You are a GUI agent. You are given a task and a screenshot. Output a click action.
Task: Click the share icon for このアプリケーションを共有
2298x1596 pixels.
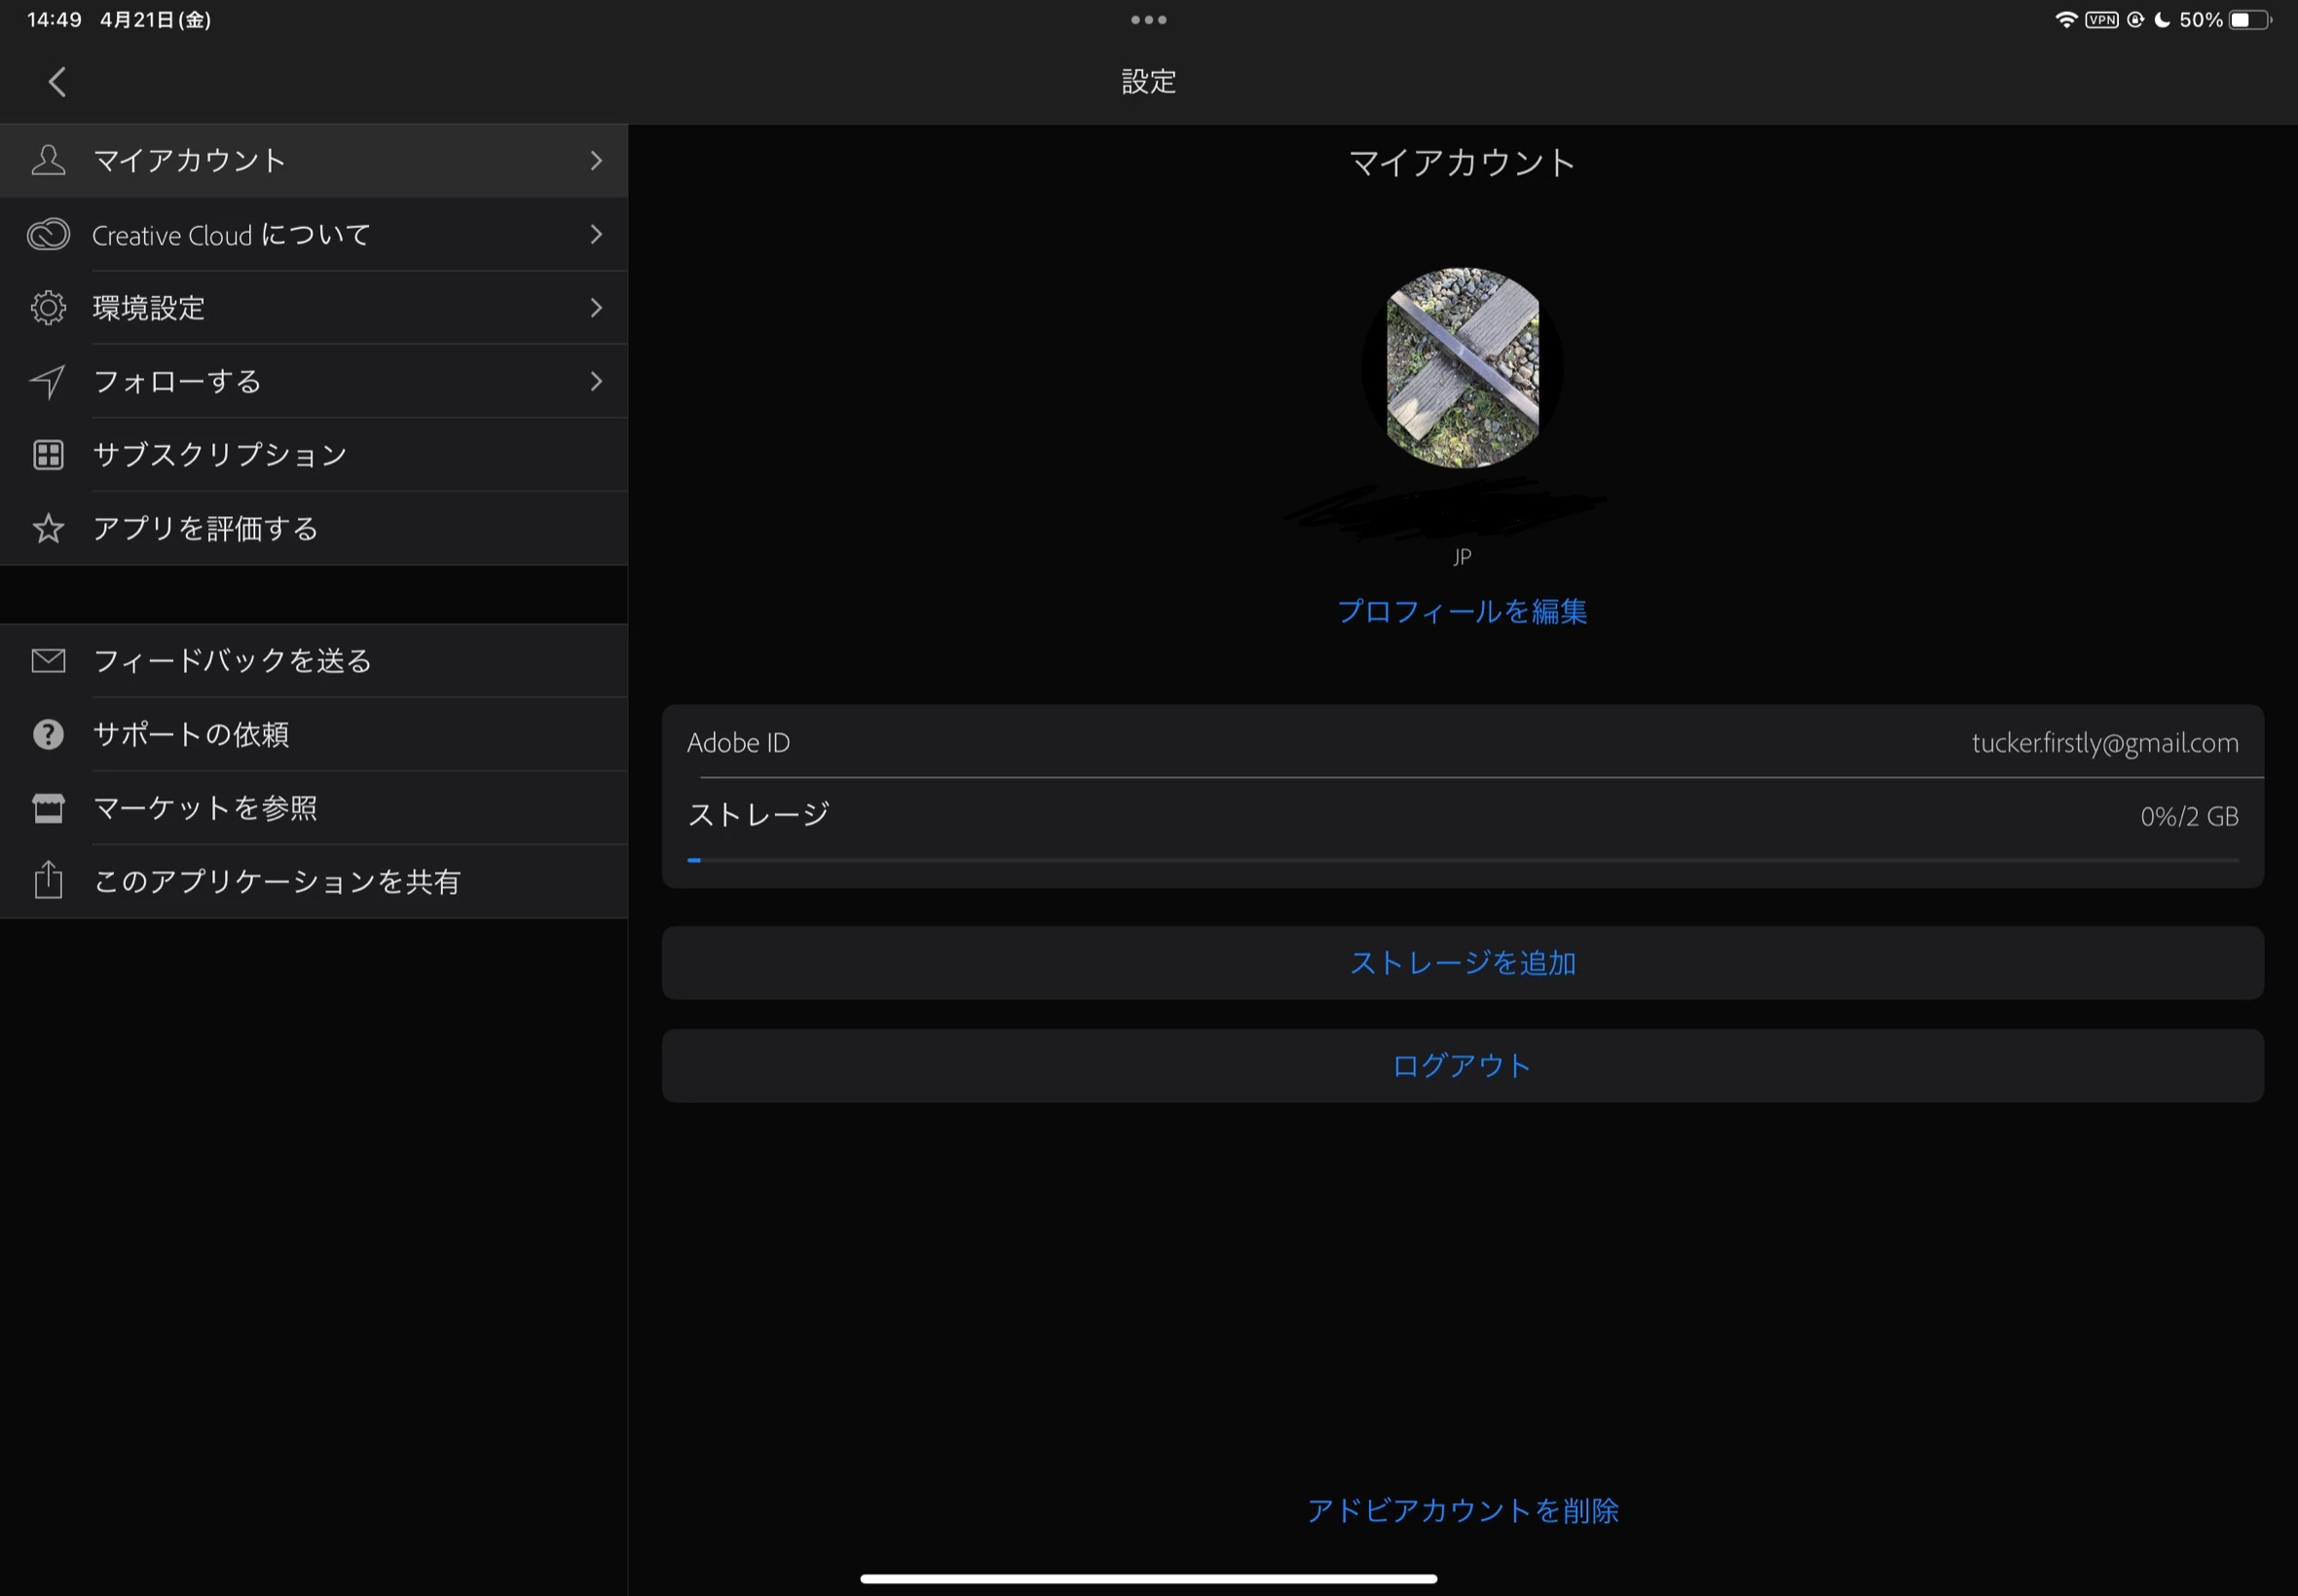[48, 881]
